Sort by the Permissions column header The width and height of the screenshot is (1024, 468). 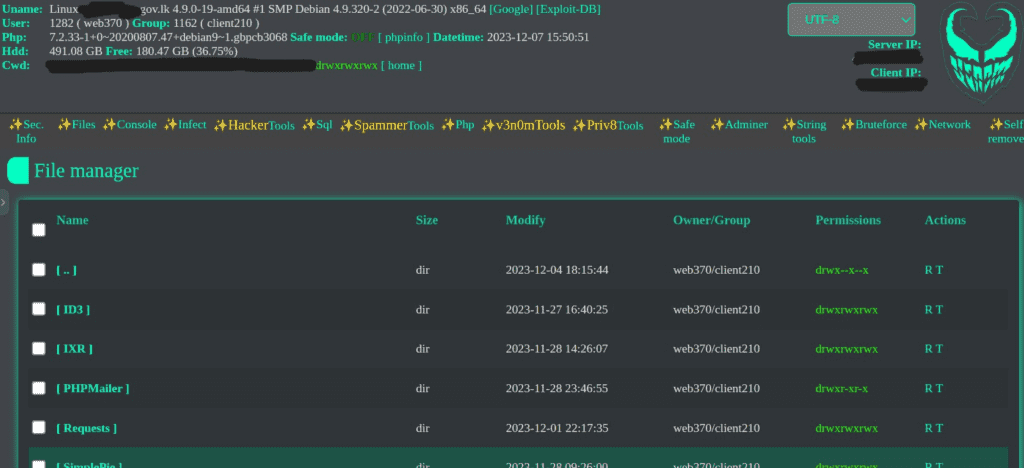point(848,220)
